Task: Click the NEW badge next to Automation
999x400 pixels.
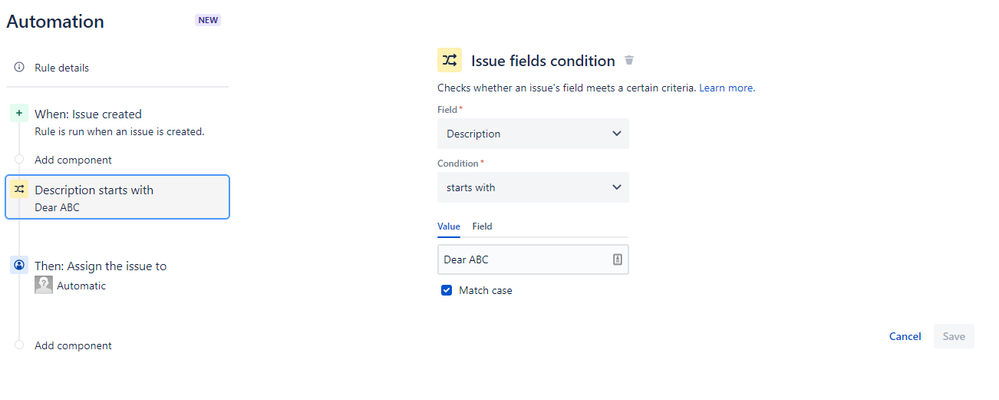Action: point(208,20)
